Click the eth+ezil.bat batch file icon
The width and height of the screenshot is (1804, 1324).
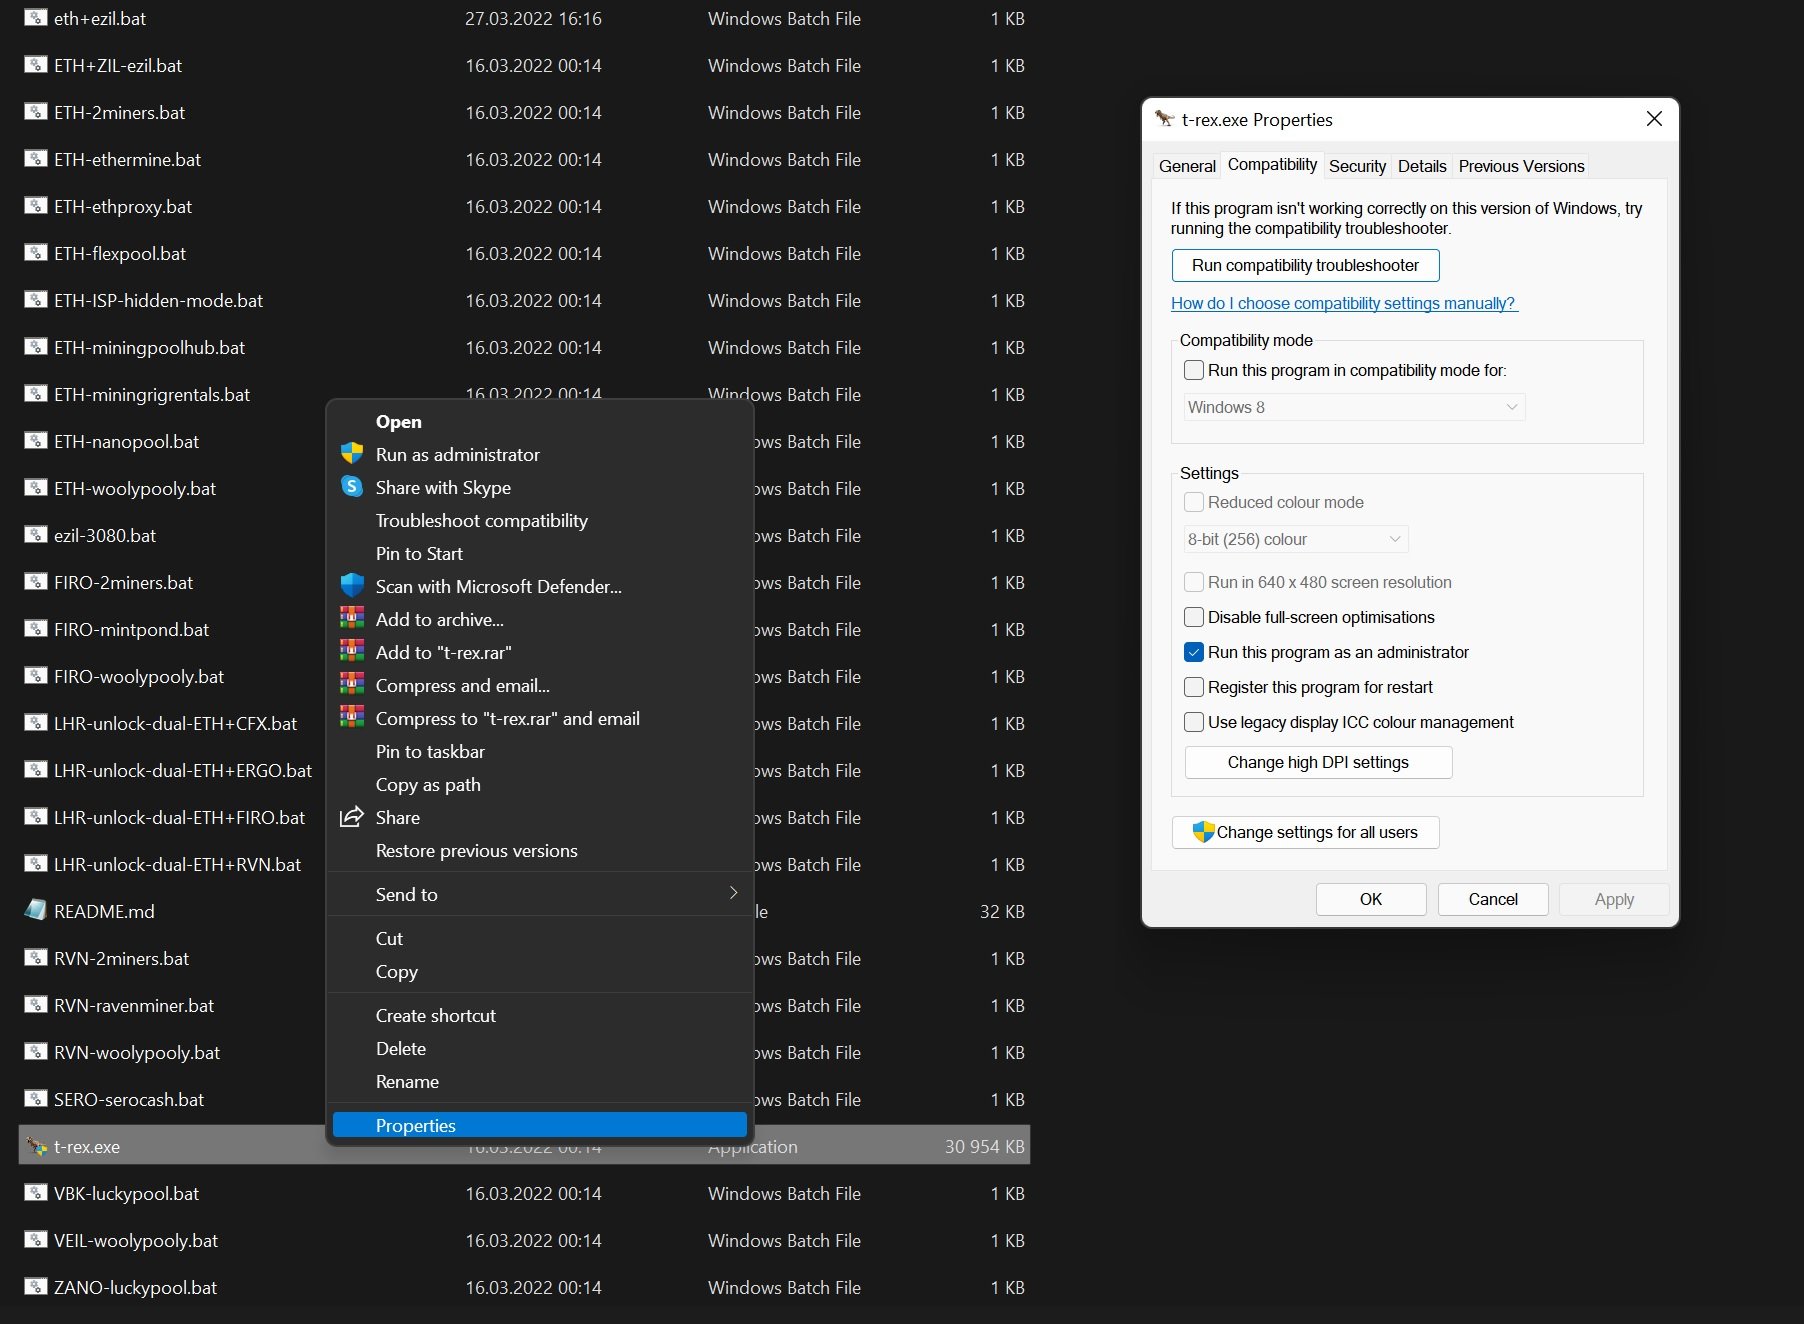coord(36,18)
